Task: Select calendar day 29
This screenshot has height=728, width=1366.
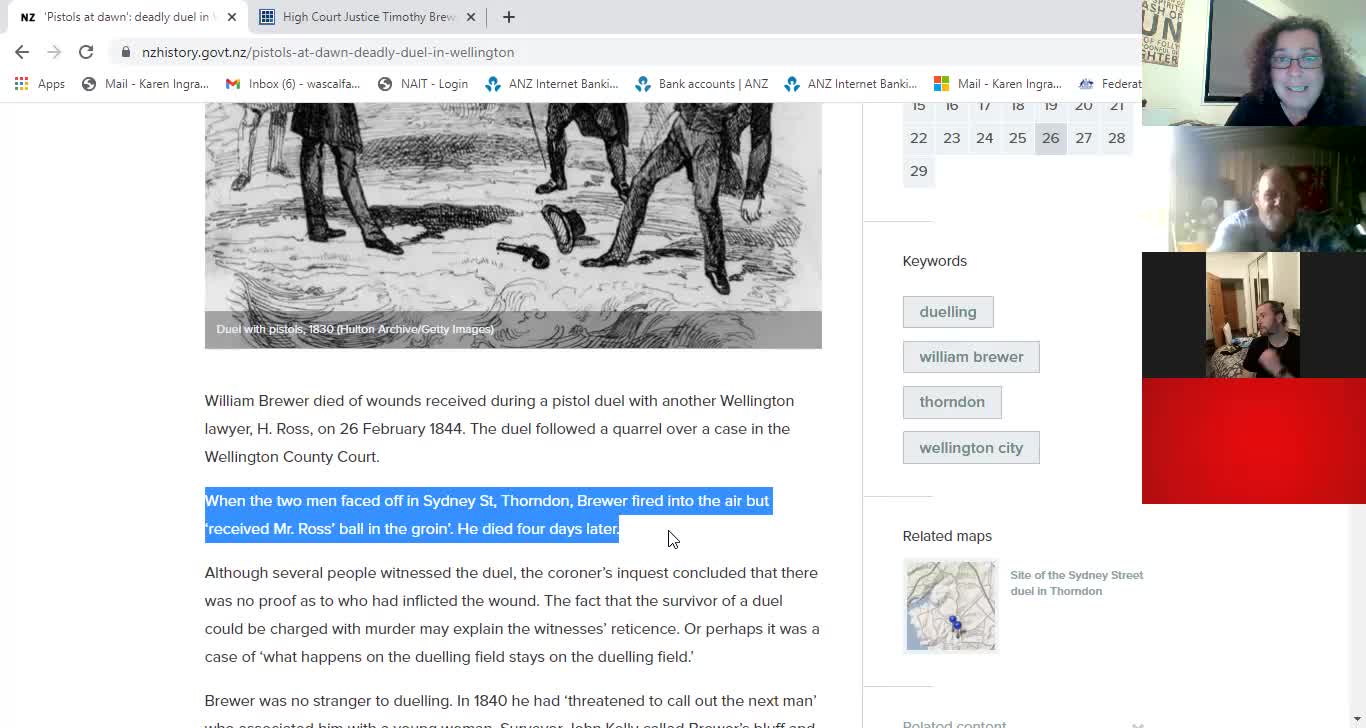Action: 918,171
